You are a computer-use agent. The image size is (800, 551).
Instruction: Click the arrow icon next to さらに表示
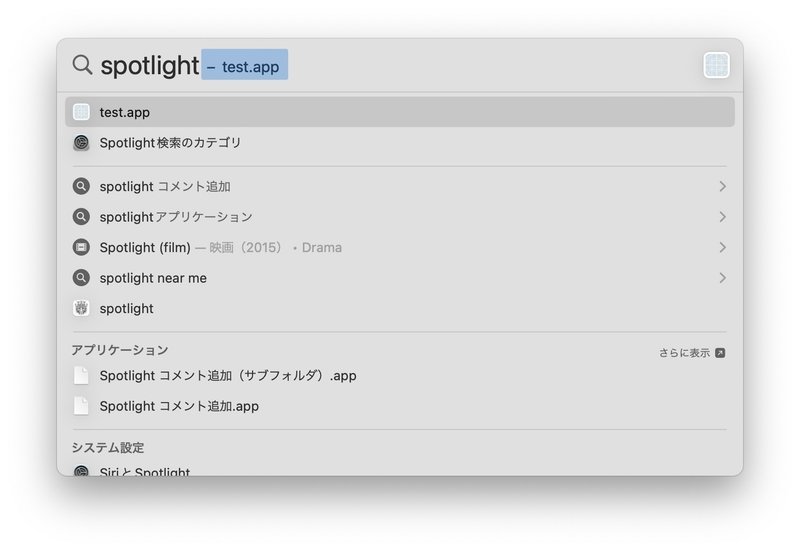(x=720, y=353)
